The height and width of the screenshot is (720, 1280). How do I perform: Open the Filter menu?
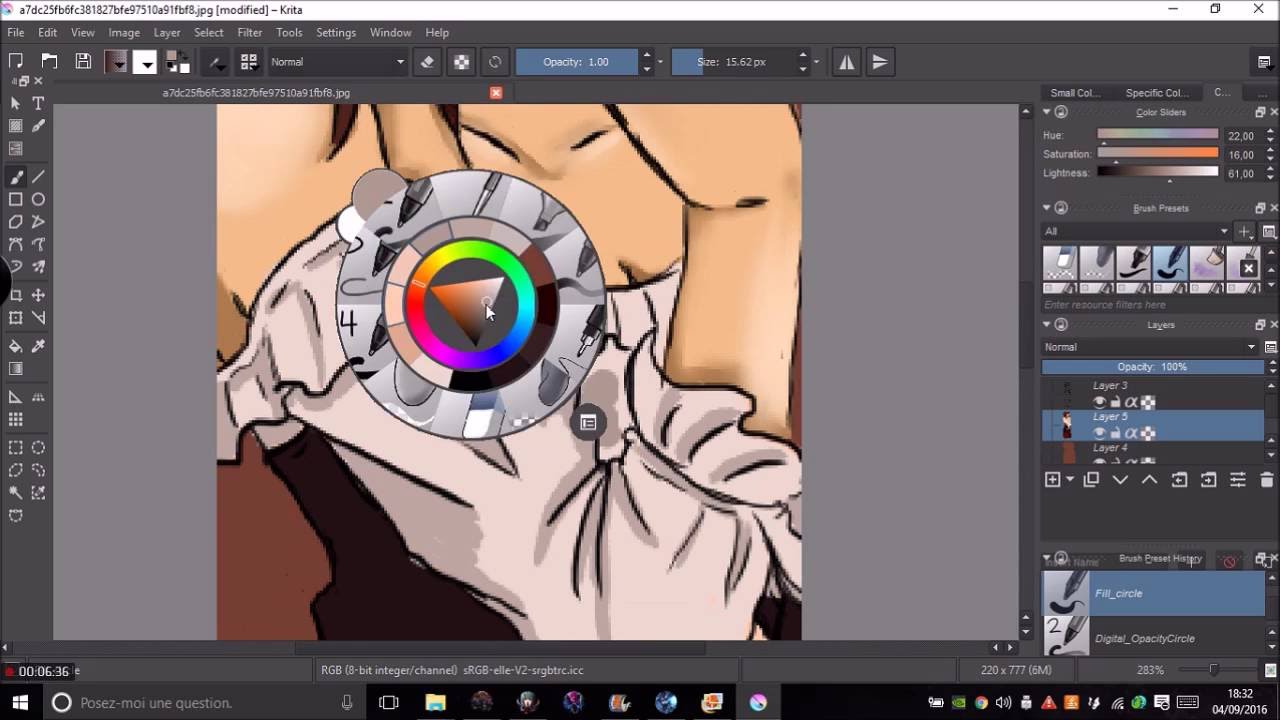click(x=250, y=32)
